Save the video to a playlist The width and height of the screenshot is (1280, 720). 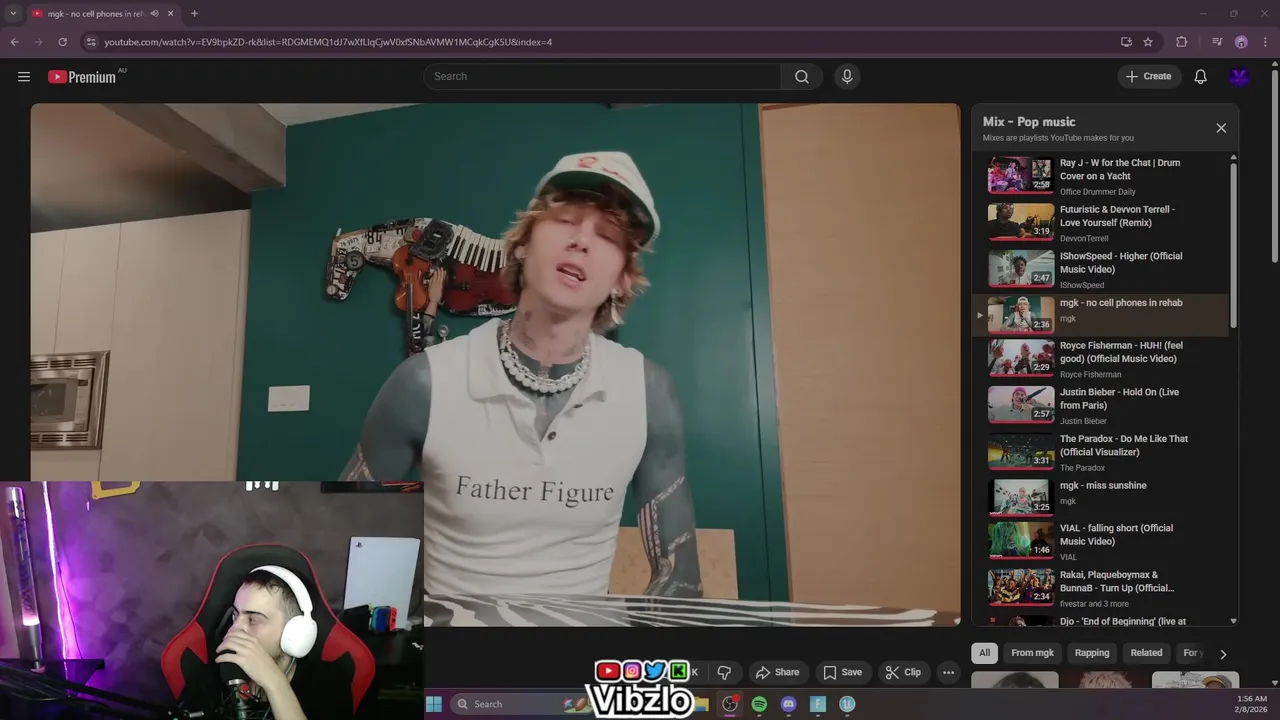click(x=842, y=672)
